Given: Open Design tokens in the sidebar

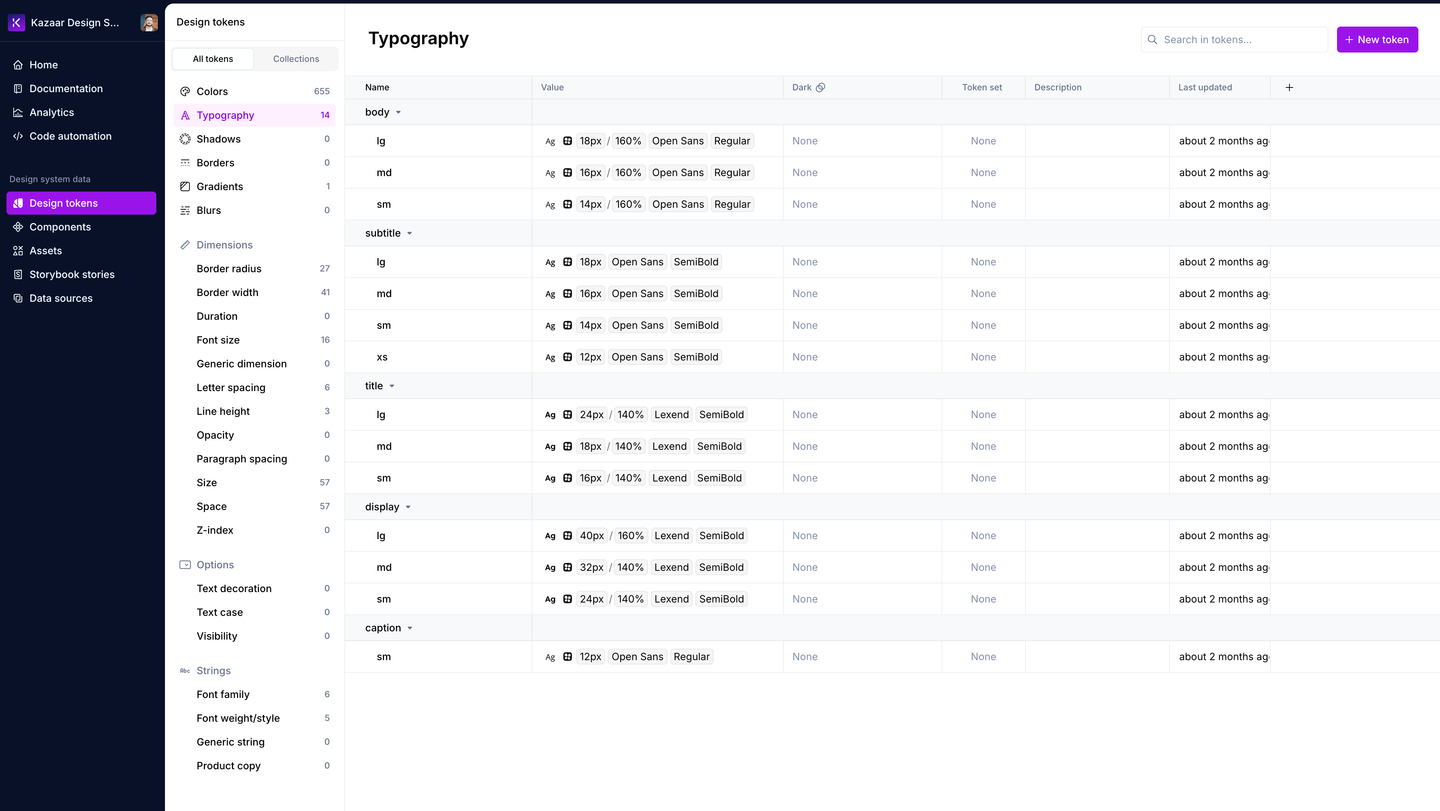Looking at the screenshot, I should (x=81, y=203).
